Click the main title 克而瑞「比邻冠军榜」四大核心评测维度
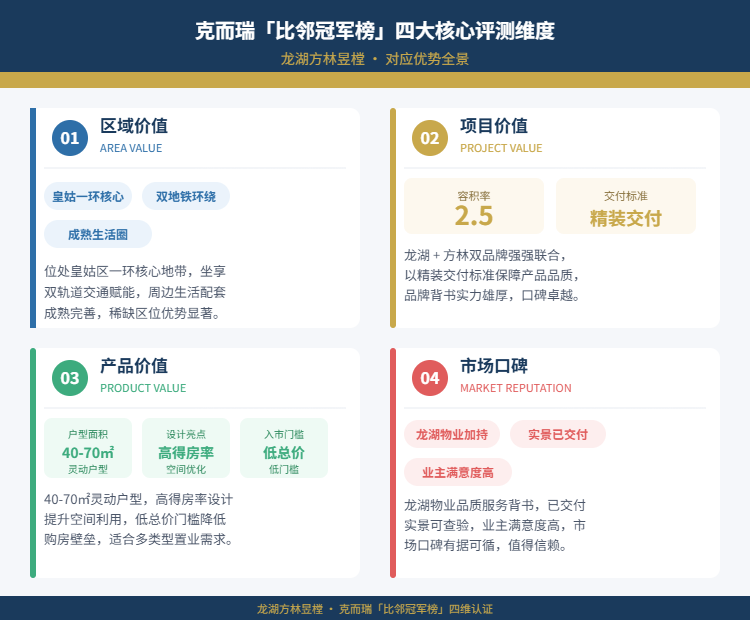This screenshot has height=620, width=750. tap(375, 31)
